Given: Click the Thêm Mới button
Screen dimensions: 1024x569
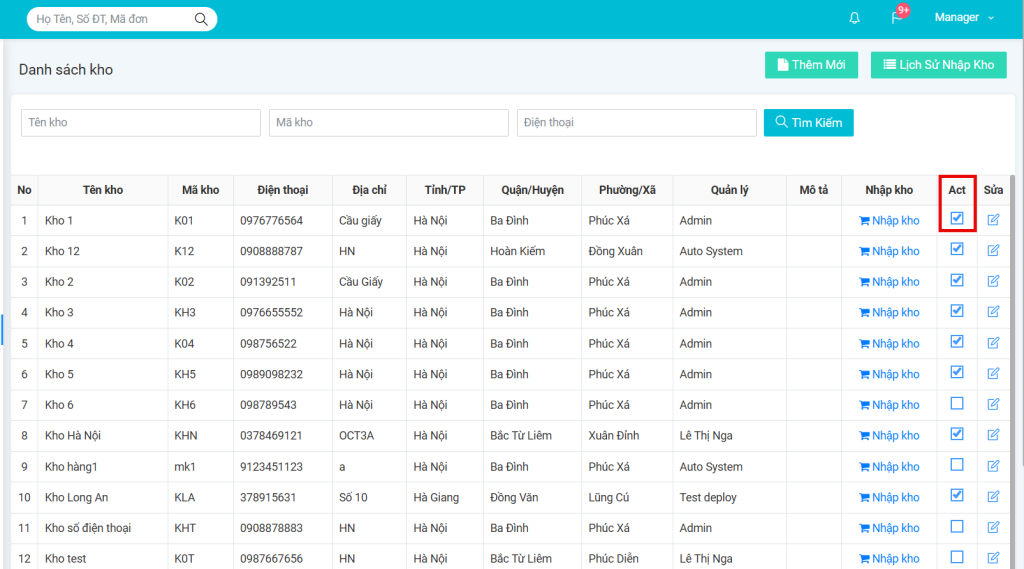Looking at the screenshot, I should click(811, 65).
